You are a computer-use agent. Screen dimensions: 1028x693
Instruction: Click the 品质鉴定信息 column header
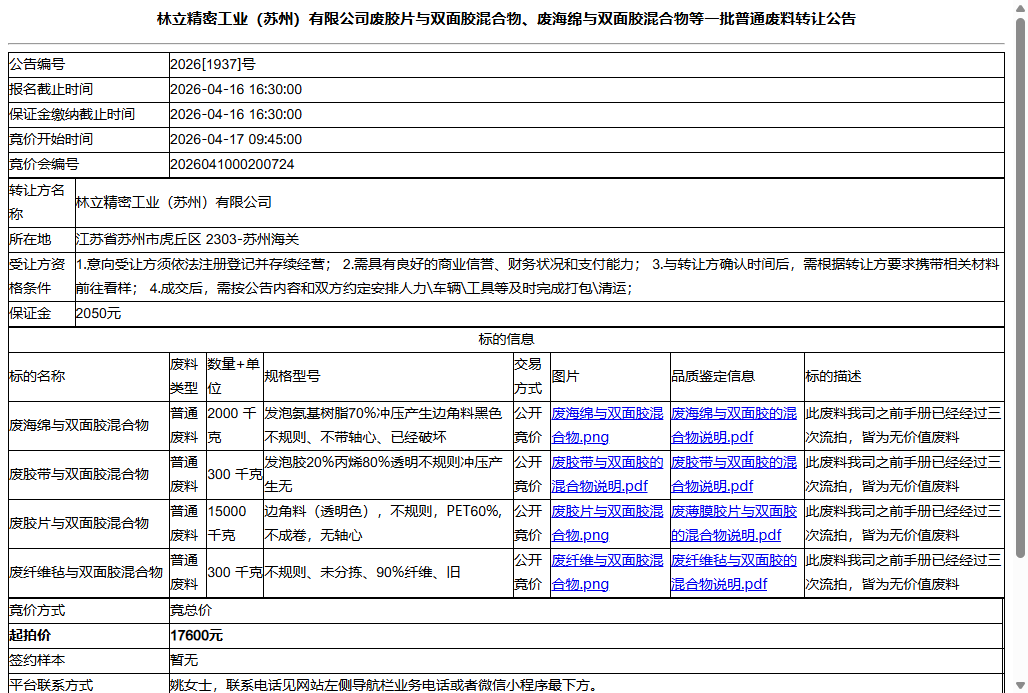737,376
